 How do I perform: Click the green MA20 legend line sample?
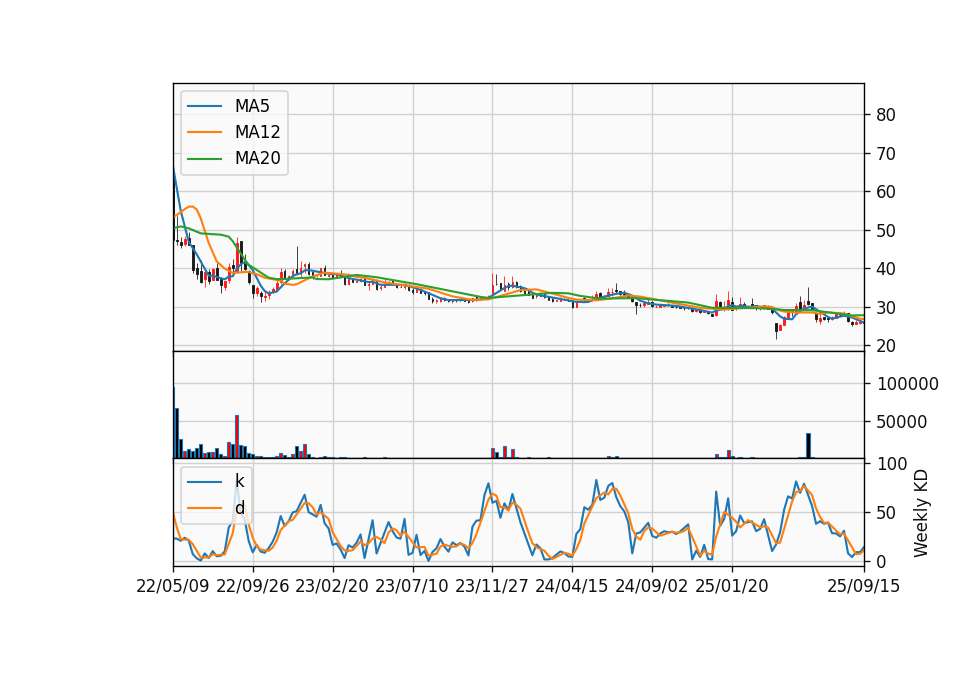coord(204,159)
